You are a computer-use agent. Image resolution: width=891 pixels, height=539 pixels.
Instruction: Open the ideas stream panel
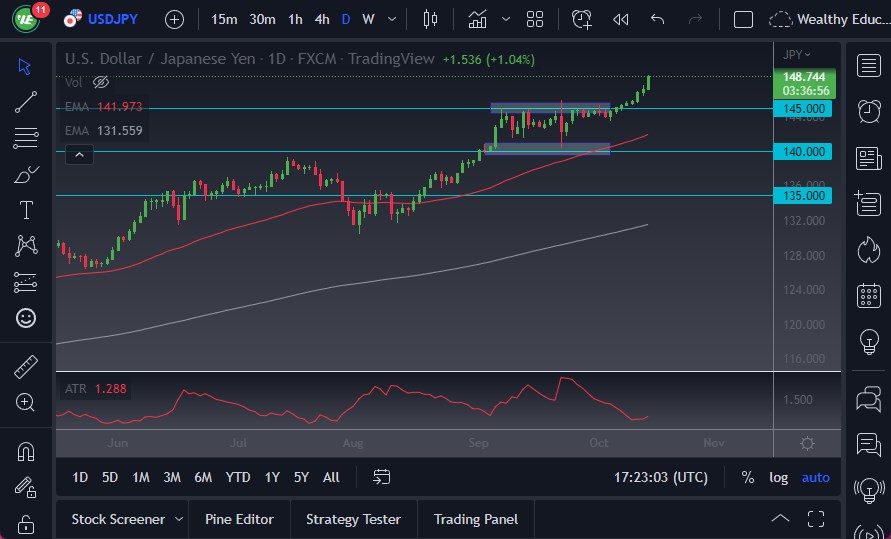tap(869, 490)
